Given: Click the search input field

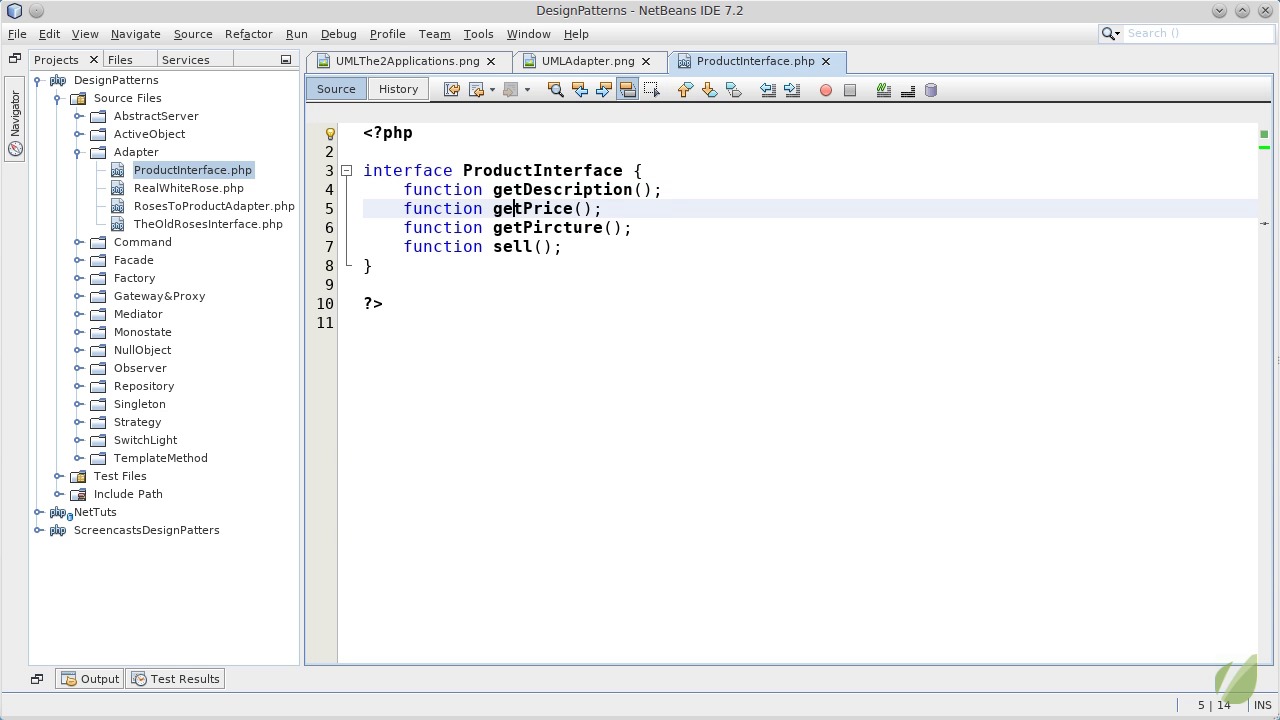Looking at the screenshot, I should click(1196, 33).
